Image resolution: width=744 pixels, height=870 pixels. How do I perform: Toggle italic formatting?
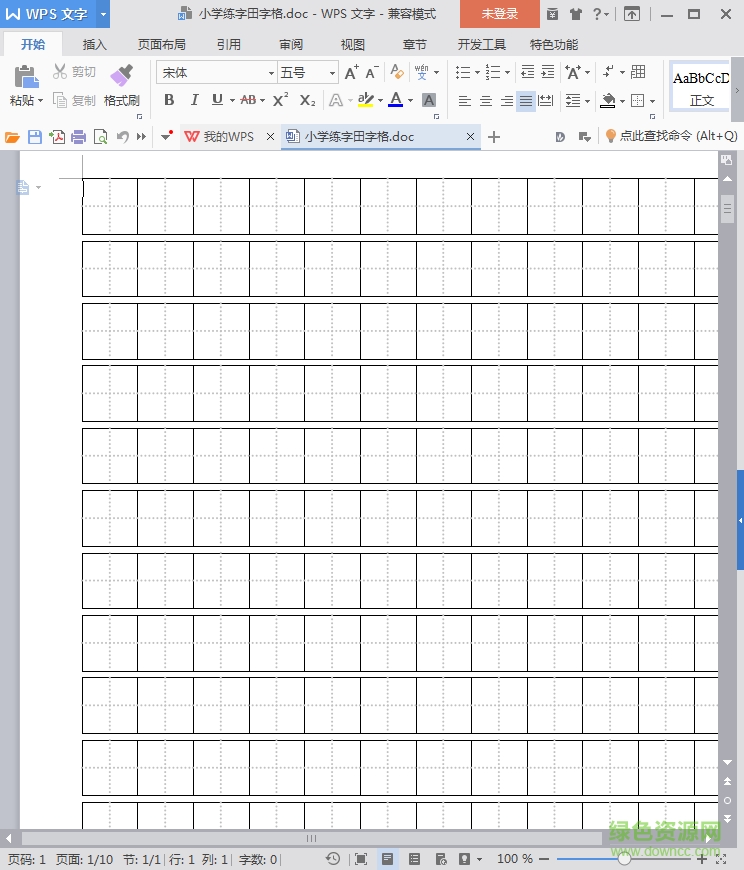coord(193,100)
